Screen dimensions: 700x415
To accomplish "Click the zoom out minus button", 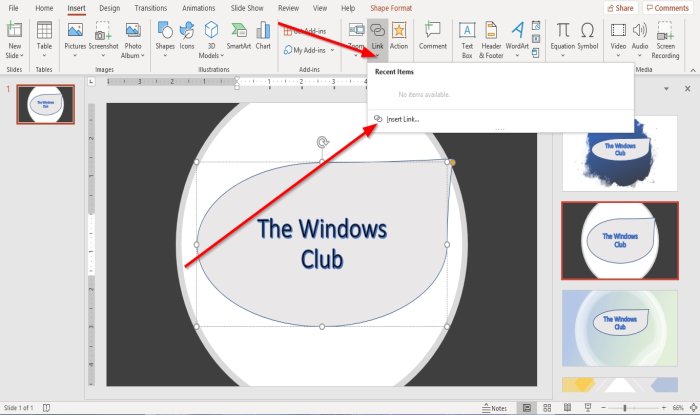I will 604,408.
